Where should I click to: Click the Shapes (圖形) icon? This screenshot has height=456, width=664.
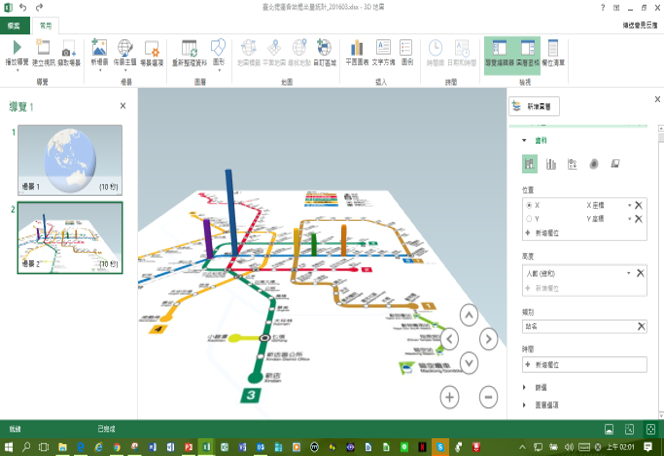coord(219,47)
